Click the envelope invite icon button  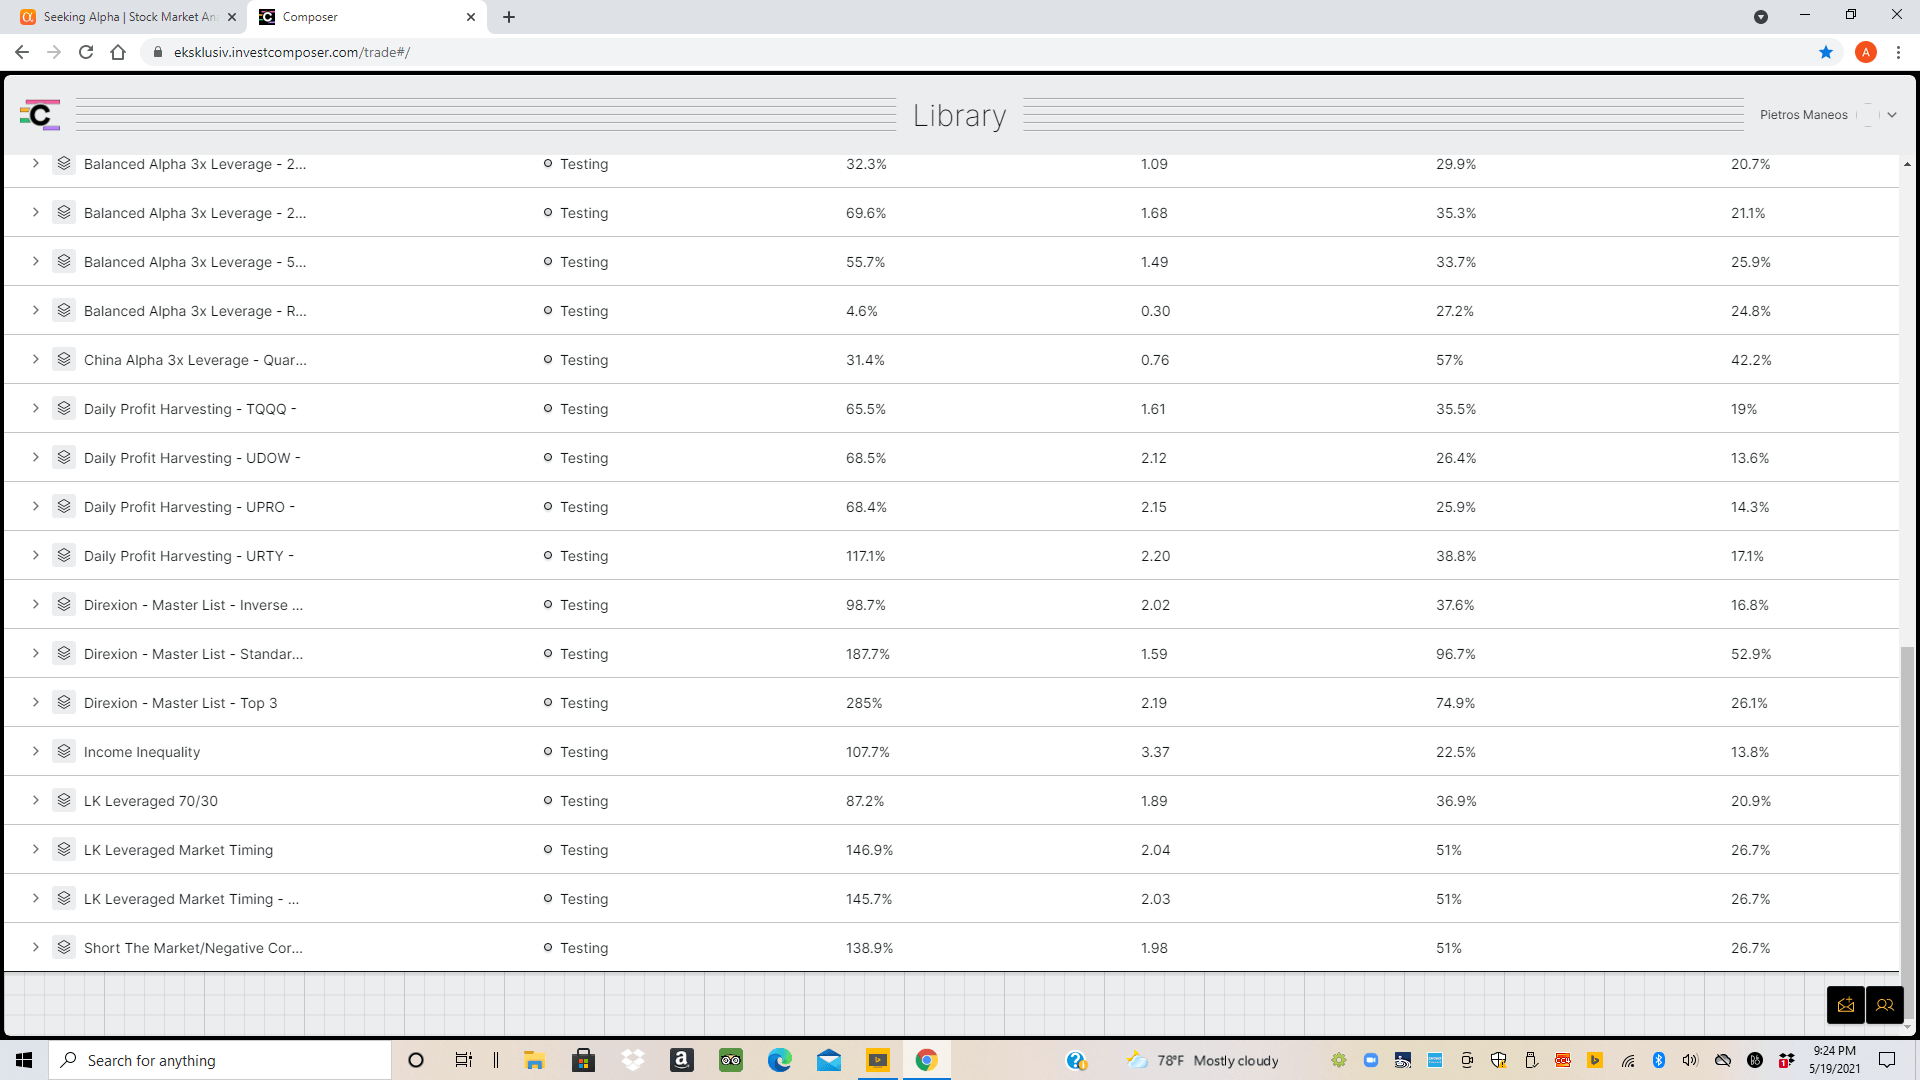pyautogui.click(x=1845, y=1005)
